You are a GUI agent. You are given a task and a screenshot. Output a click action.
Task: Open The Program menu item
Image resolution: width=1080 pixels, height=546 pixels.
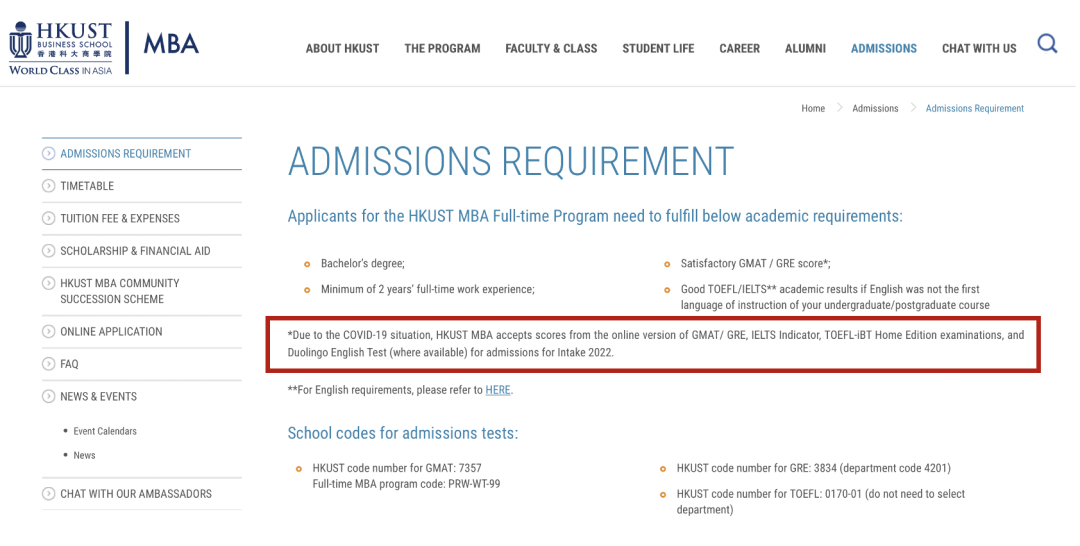pos(442,49)
